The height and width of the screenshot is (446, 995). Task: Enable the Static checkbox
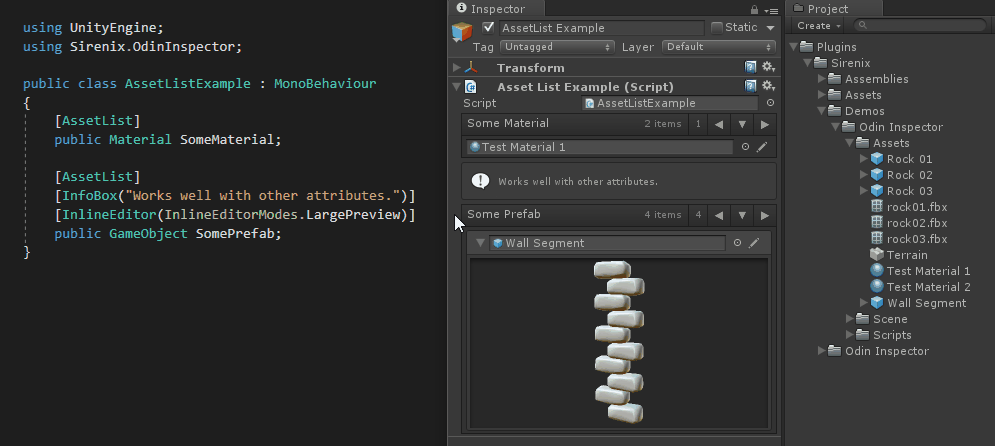pos(717,27)
